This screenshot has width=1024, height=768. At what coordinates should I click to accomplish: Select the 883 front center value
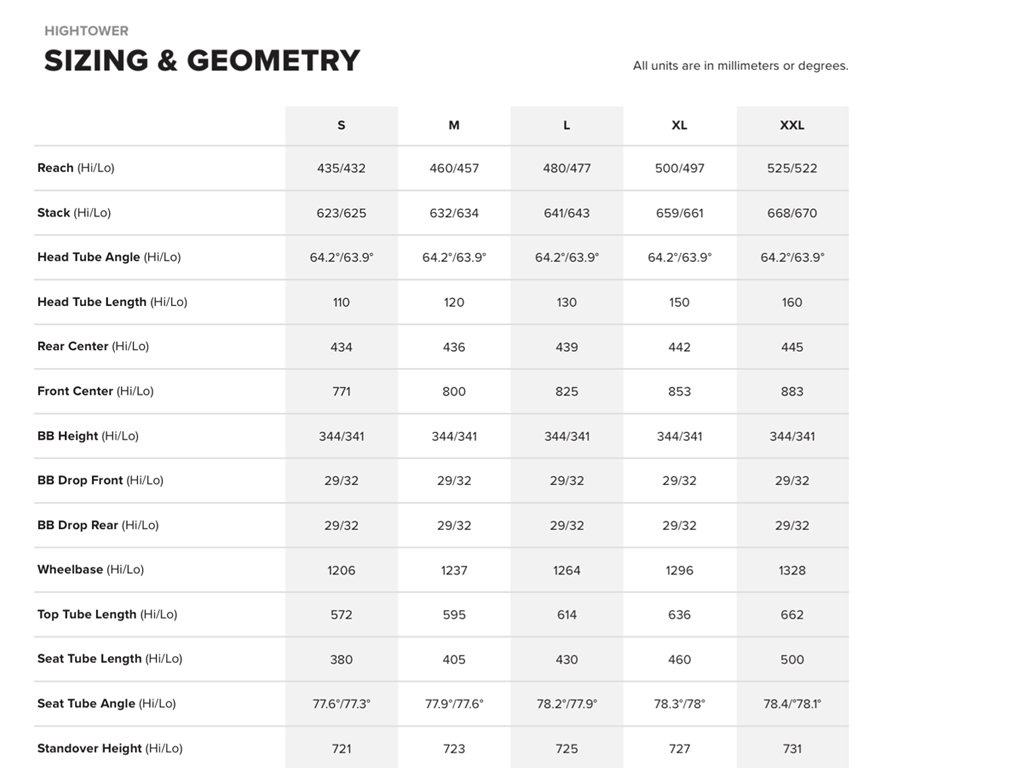coord(792,391)
